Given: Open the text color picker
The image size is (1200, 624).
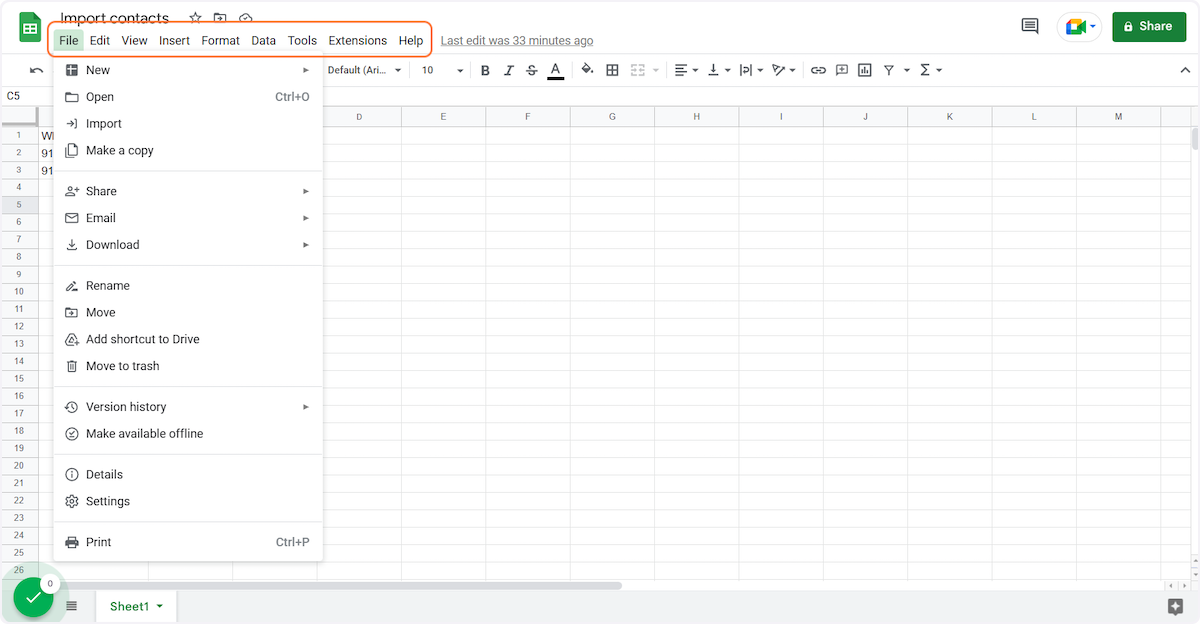Looking at the screenshot, I should [555, 70].
